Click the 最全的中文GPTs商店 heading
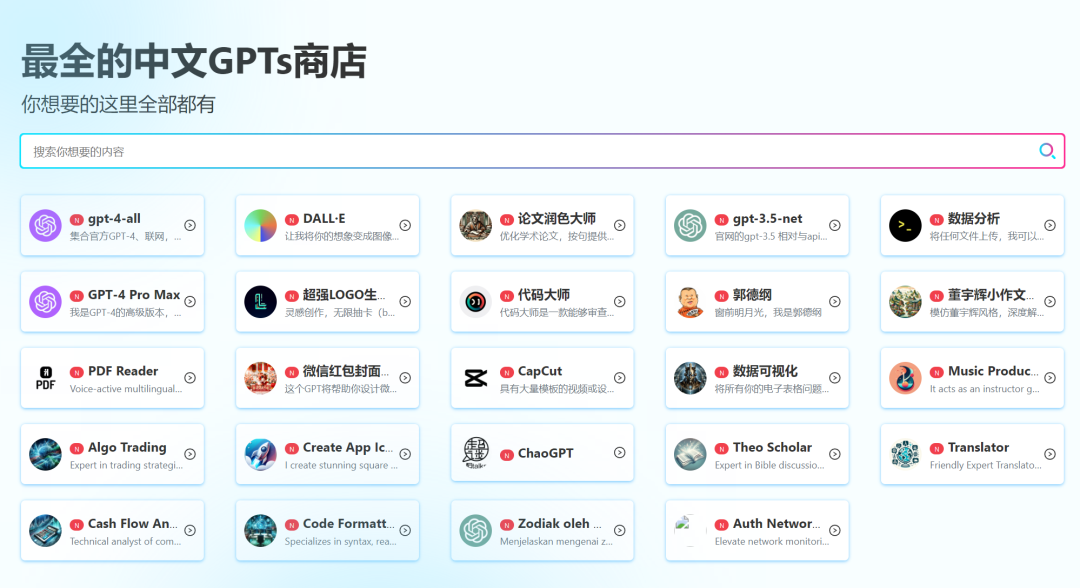This screenshot has height=588, width=1080. [194, 61]
